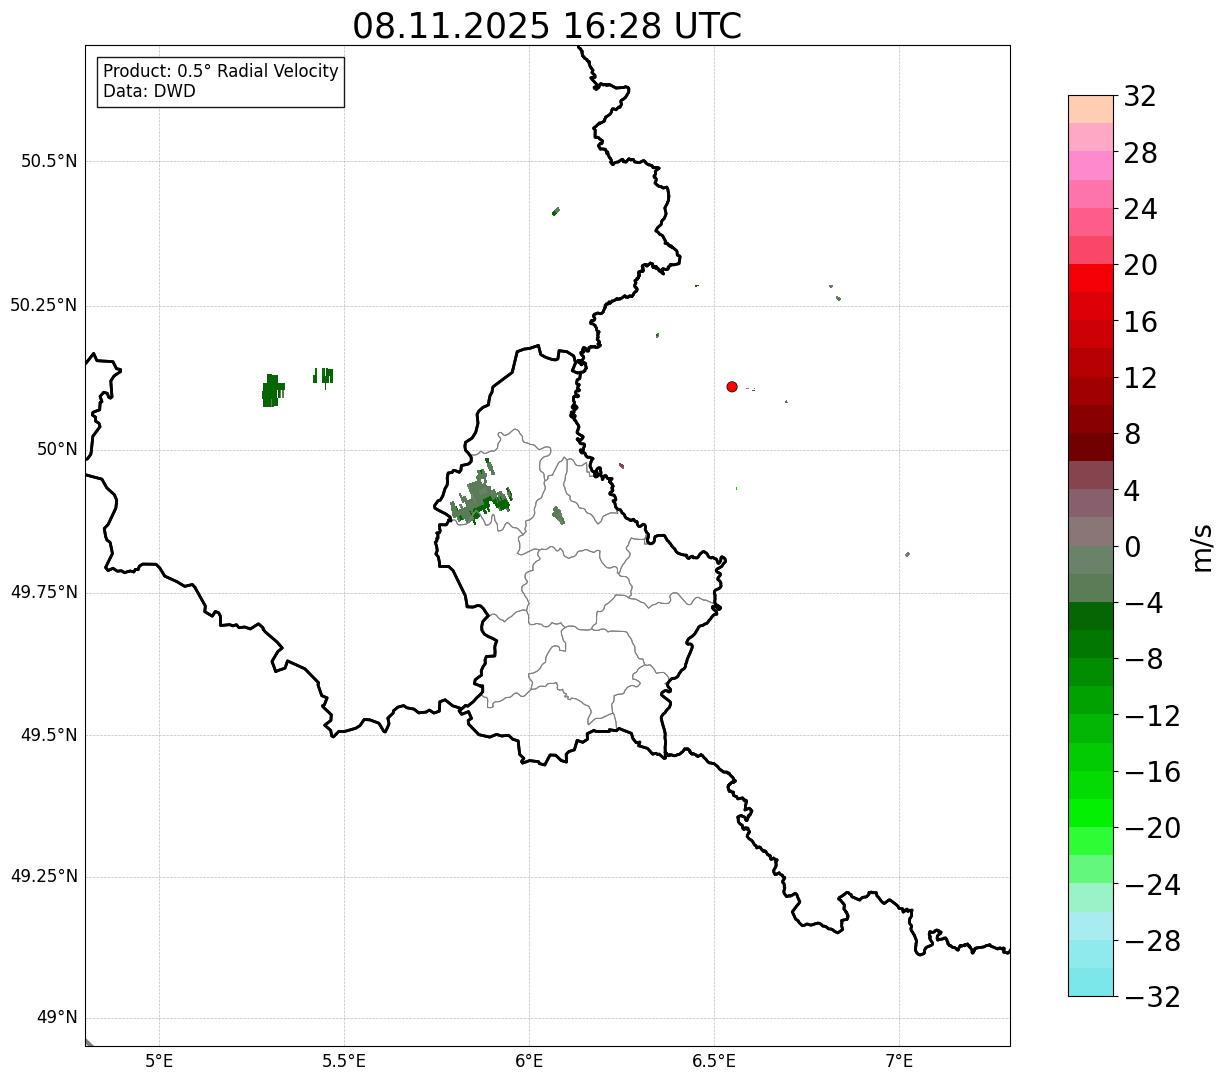Click the bright red colorbar segment below 20
The height and width of the screenshot is (1081, 1225).
coord(1091,278)
